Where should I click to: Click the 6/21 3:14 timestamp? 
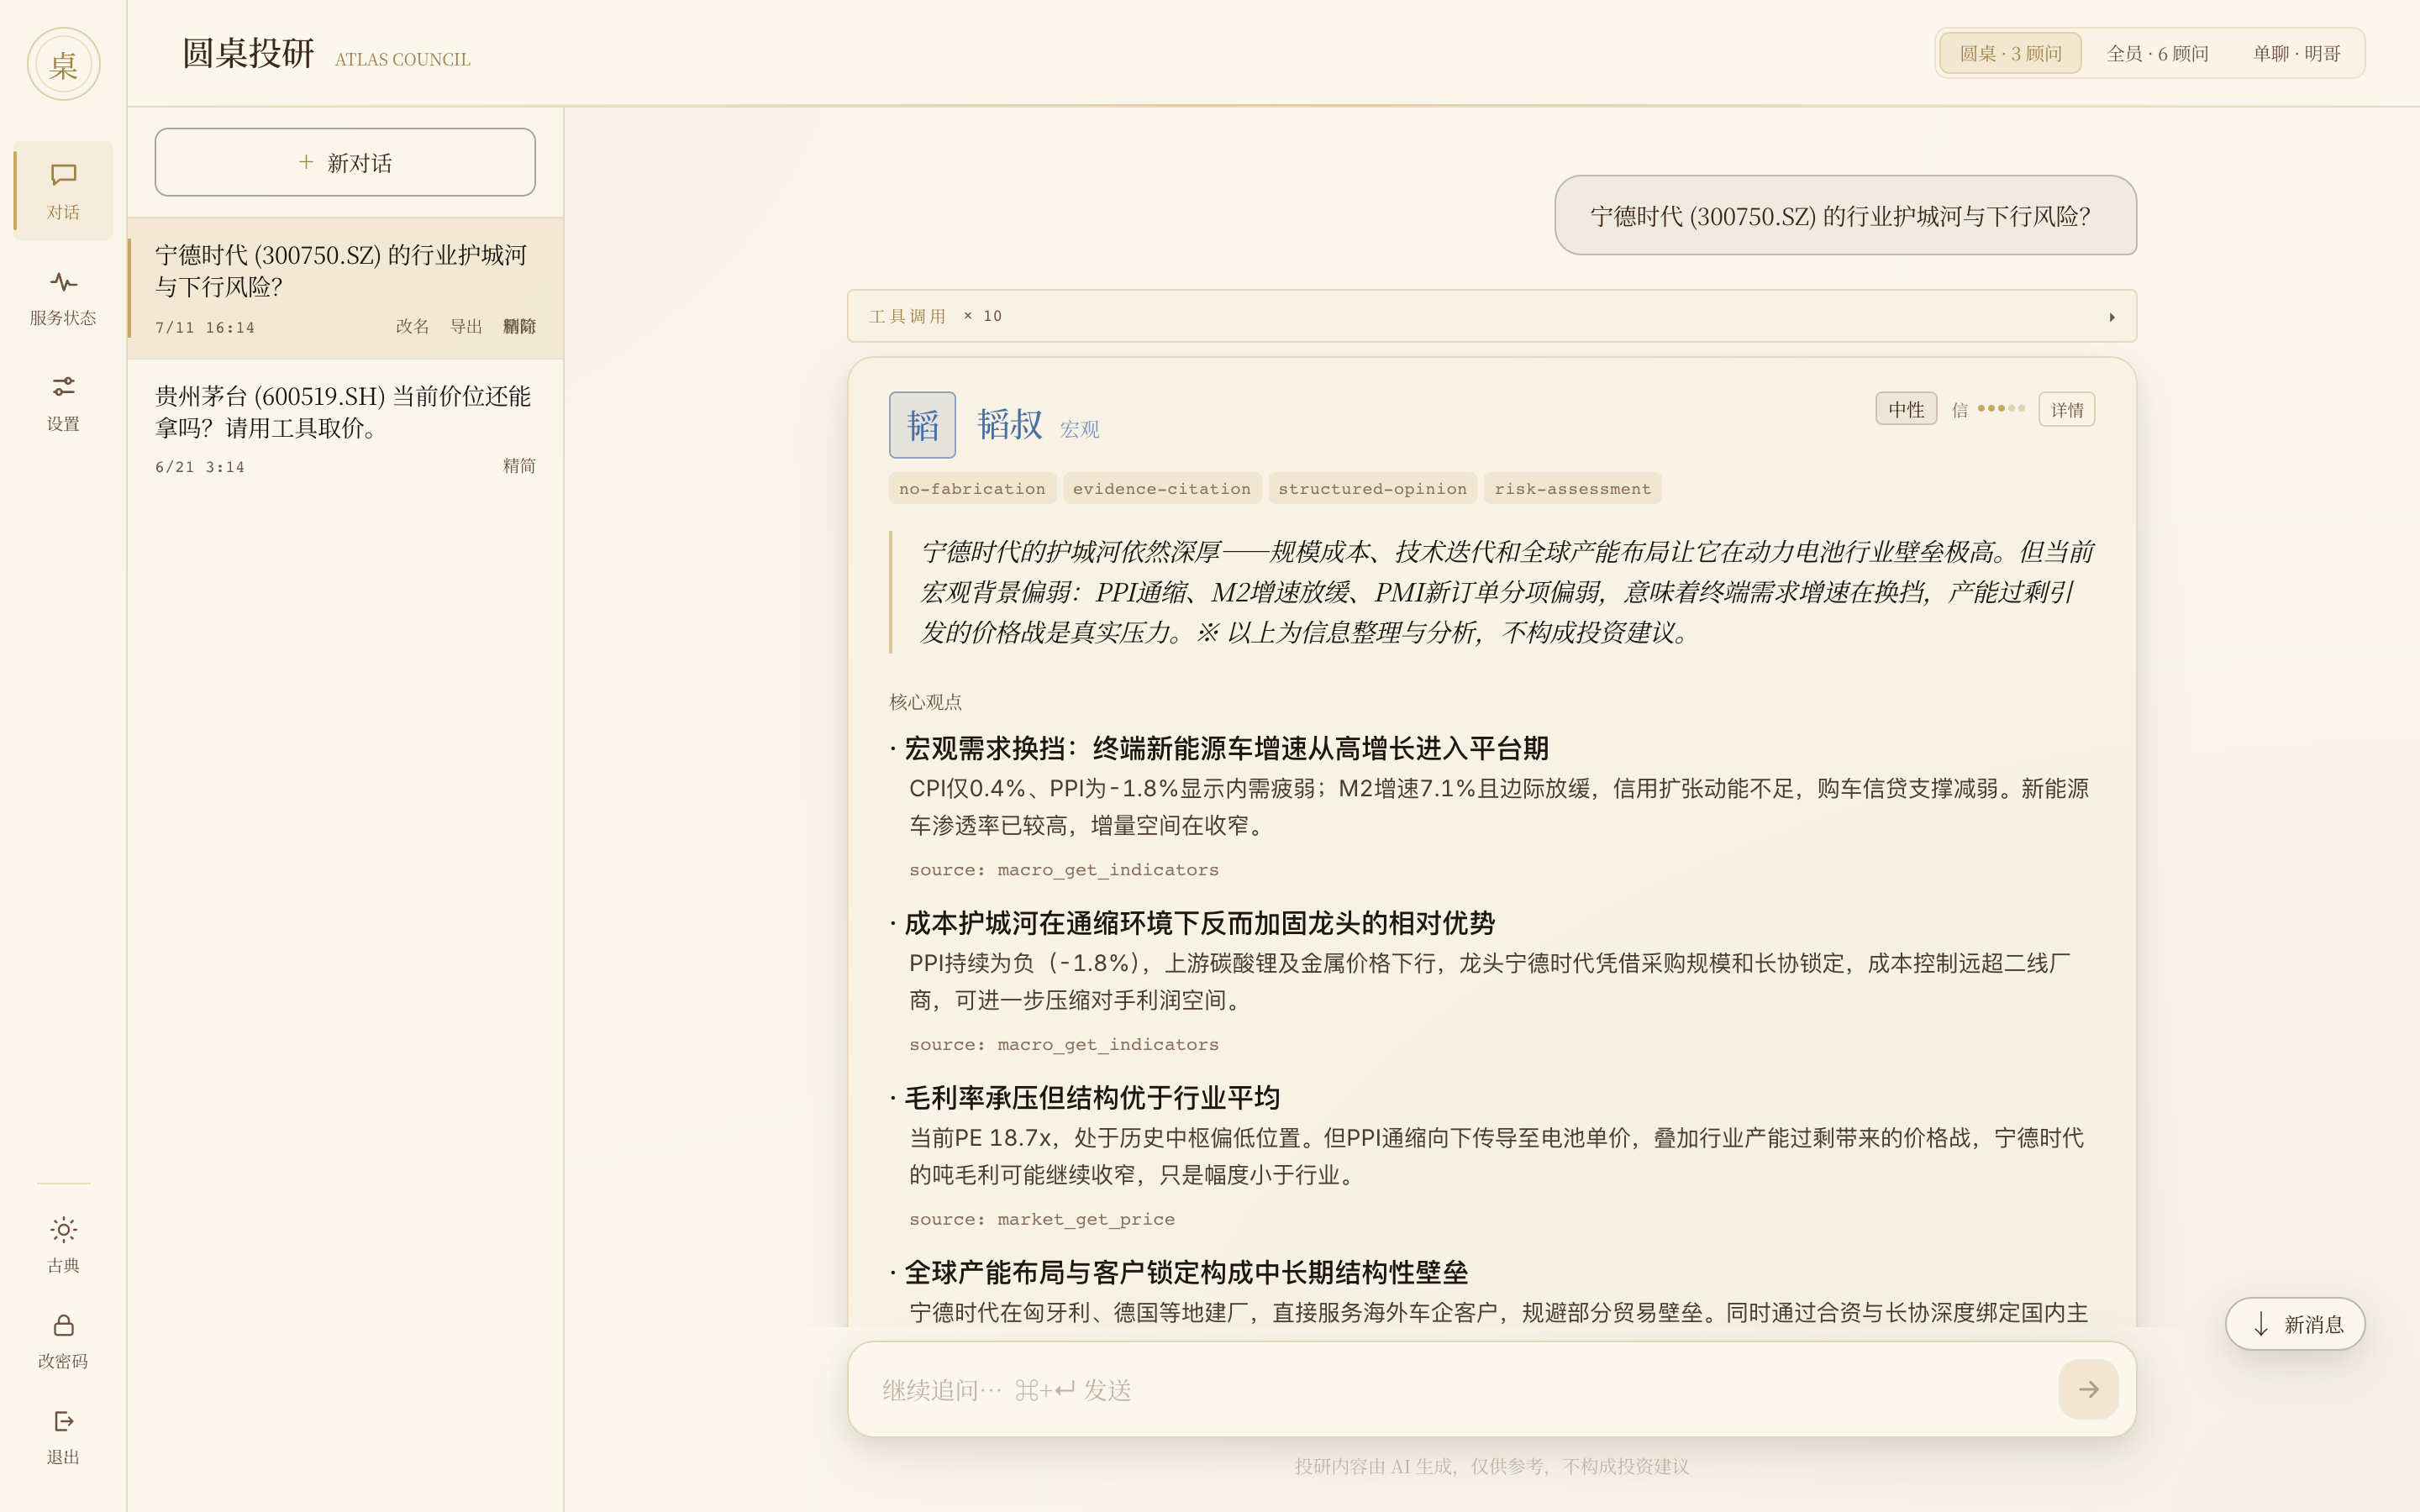tap(200, 467)
